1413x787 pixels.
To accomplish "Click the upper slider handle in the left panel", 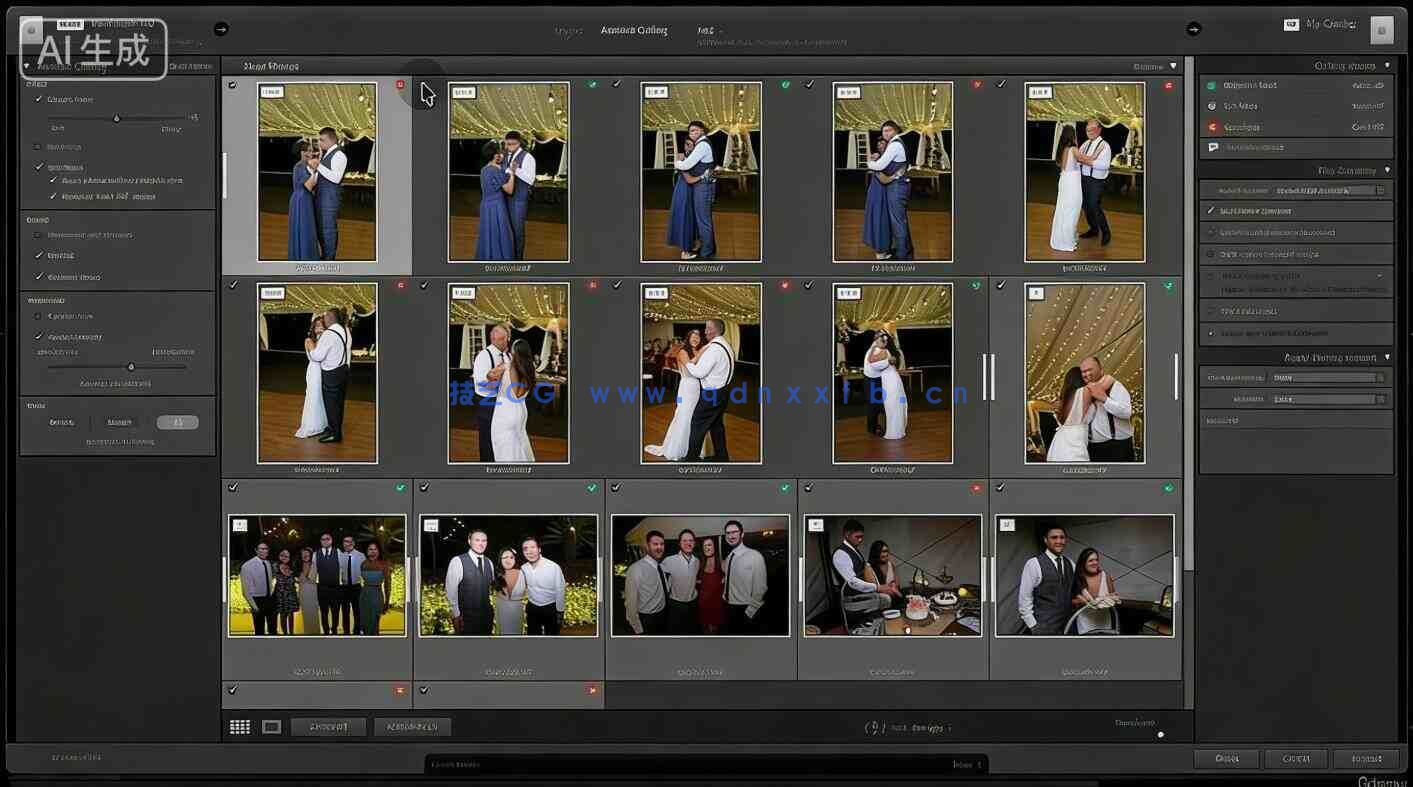I will [117, 118].
